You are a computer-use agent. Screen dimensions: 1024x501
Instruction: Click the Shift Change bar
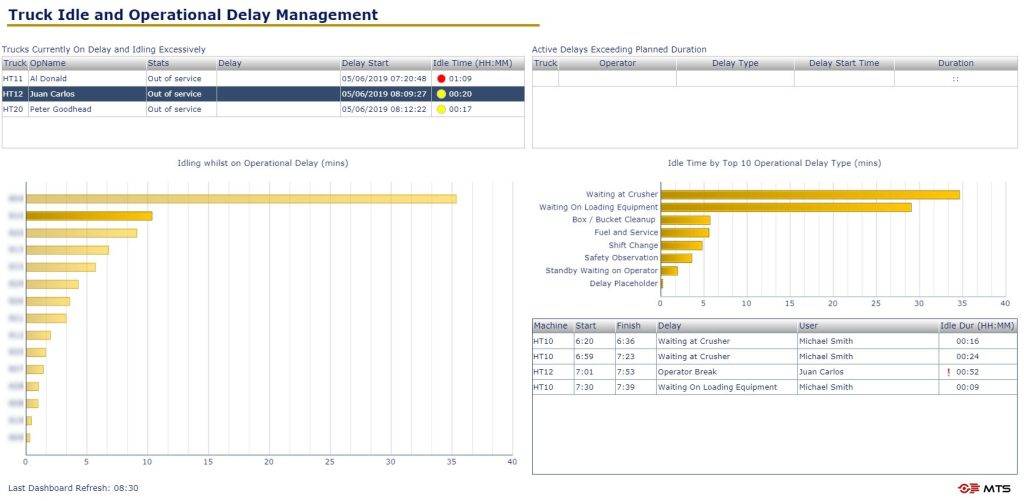pyautogui.click(x=681, y=246)
